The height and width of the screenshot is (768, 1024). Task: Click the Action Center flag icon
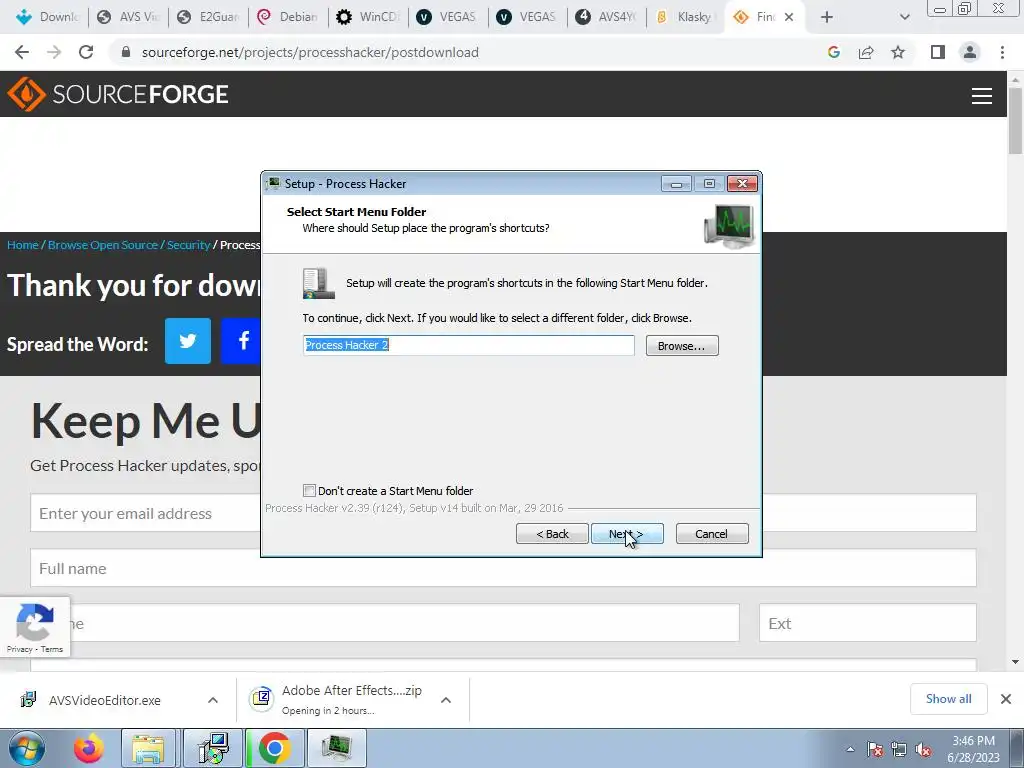tap(875, 750)
